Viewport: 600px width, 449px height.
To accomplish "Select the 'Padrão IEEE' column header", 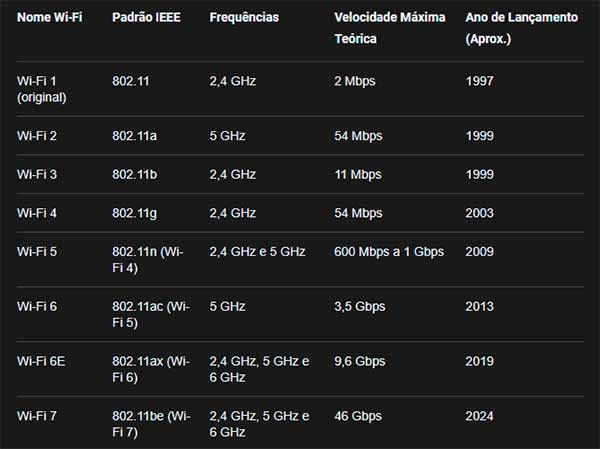I will (146, 18).
